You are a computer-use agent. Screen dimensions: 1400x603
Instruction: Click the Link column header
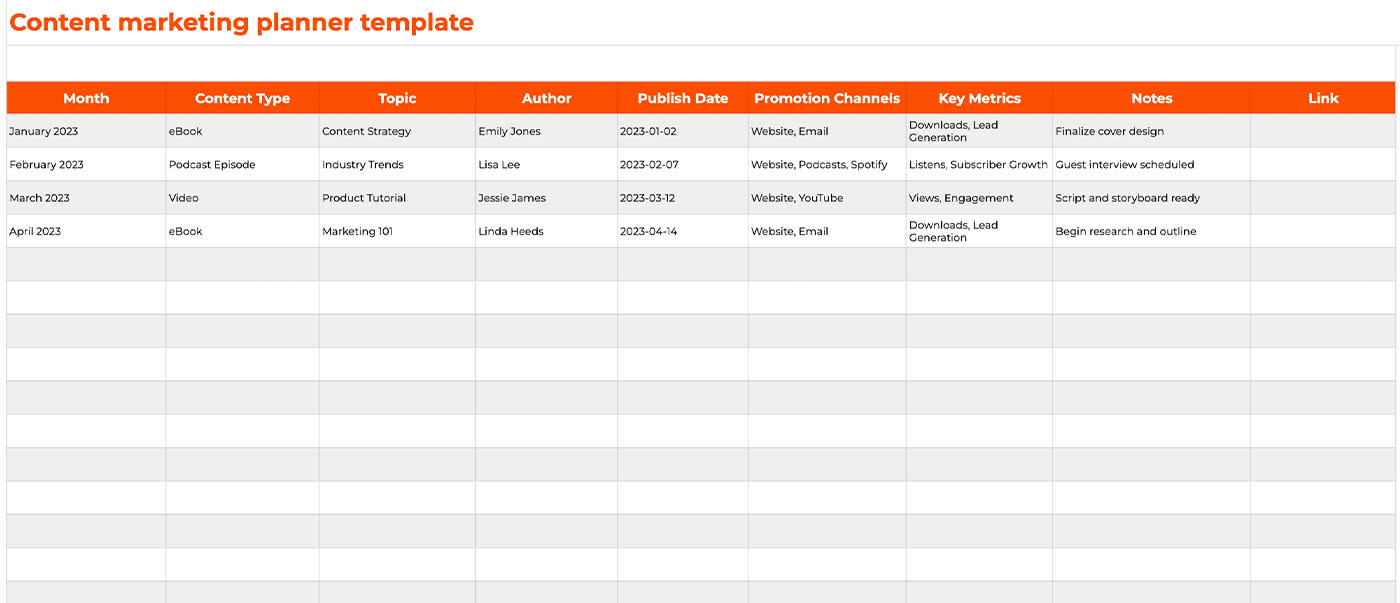(1323, 98)
